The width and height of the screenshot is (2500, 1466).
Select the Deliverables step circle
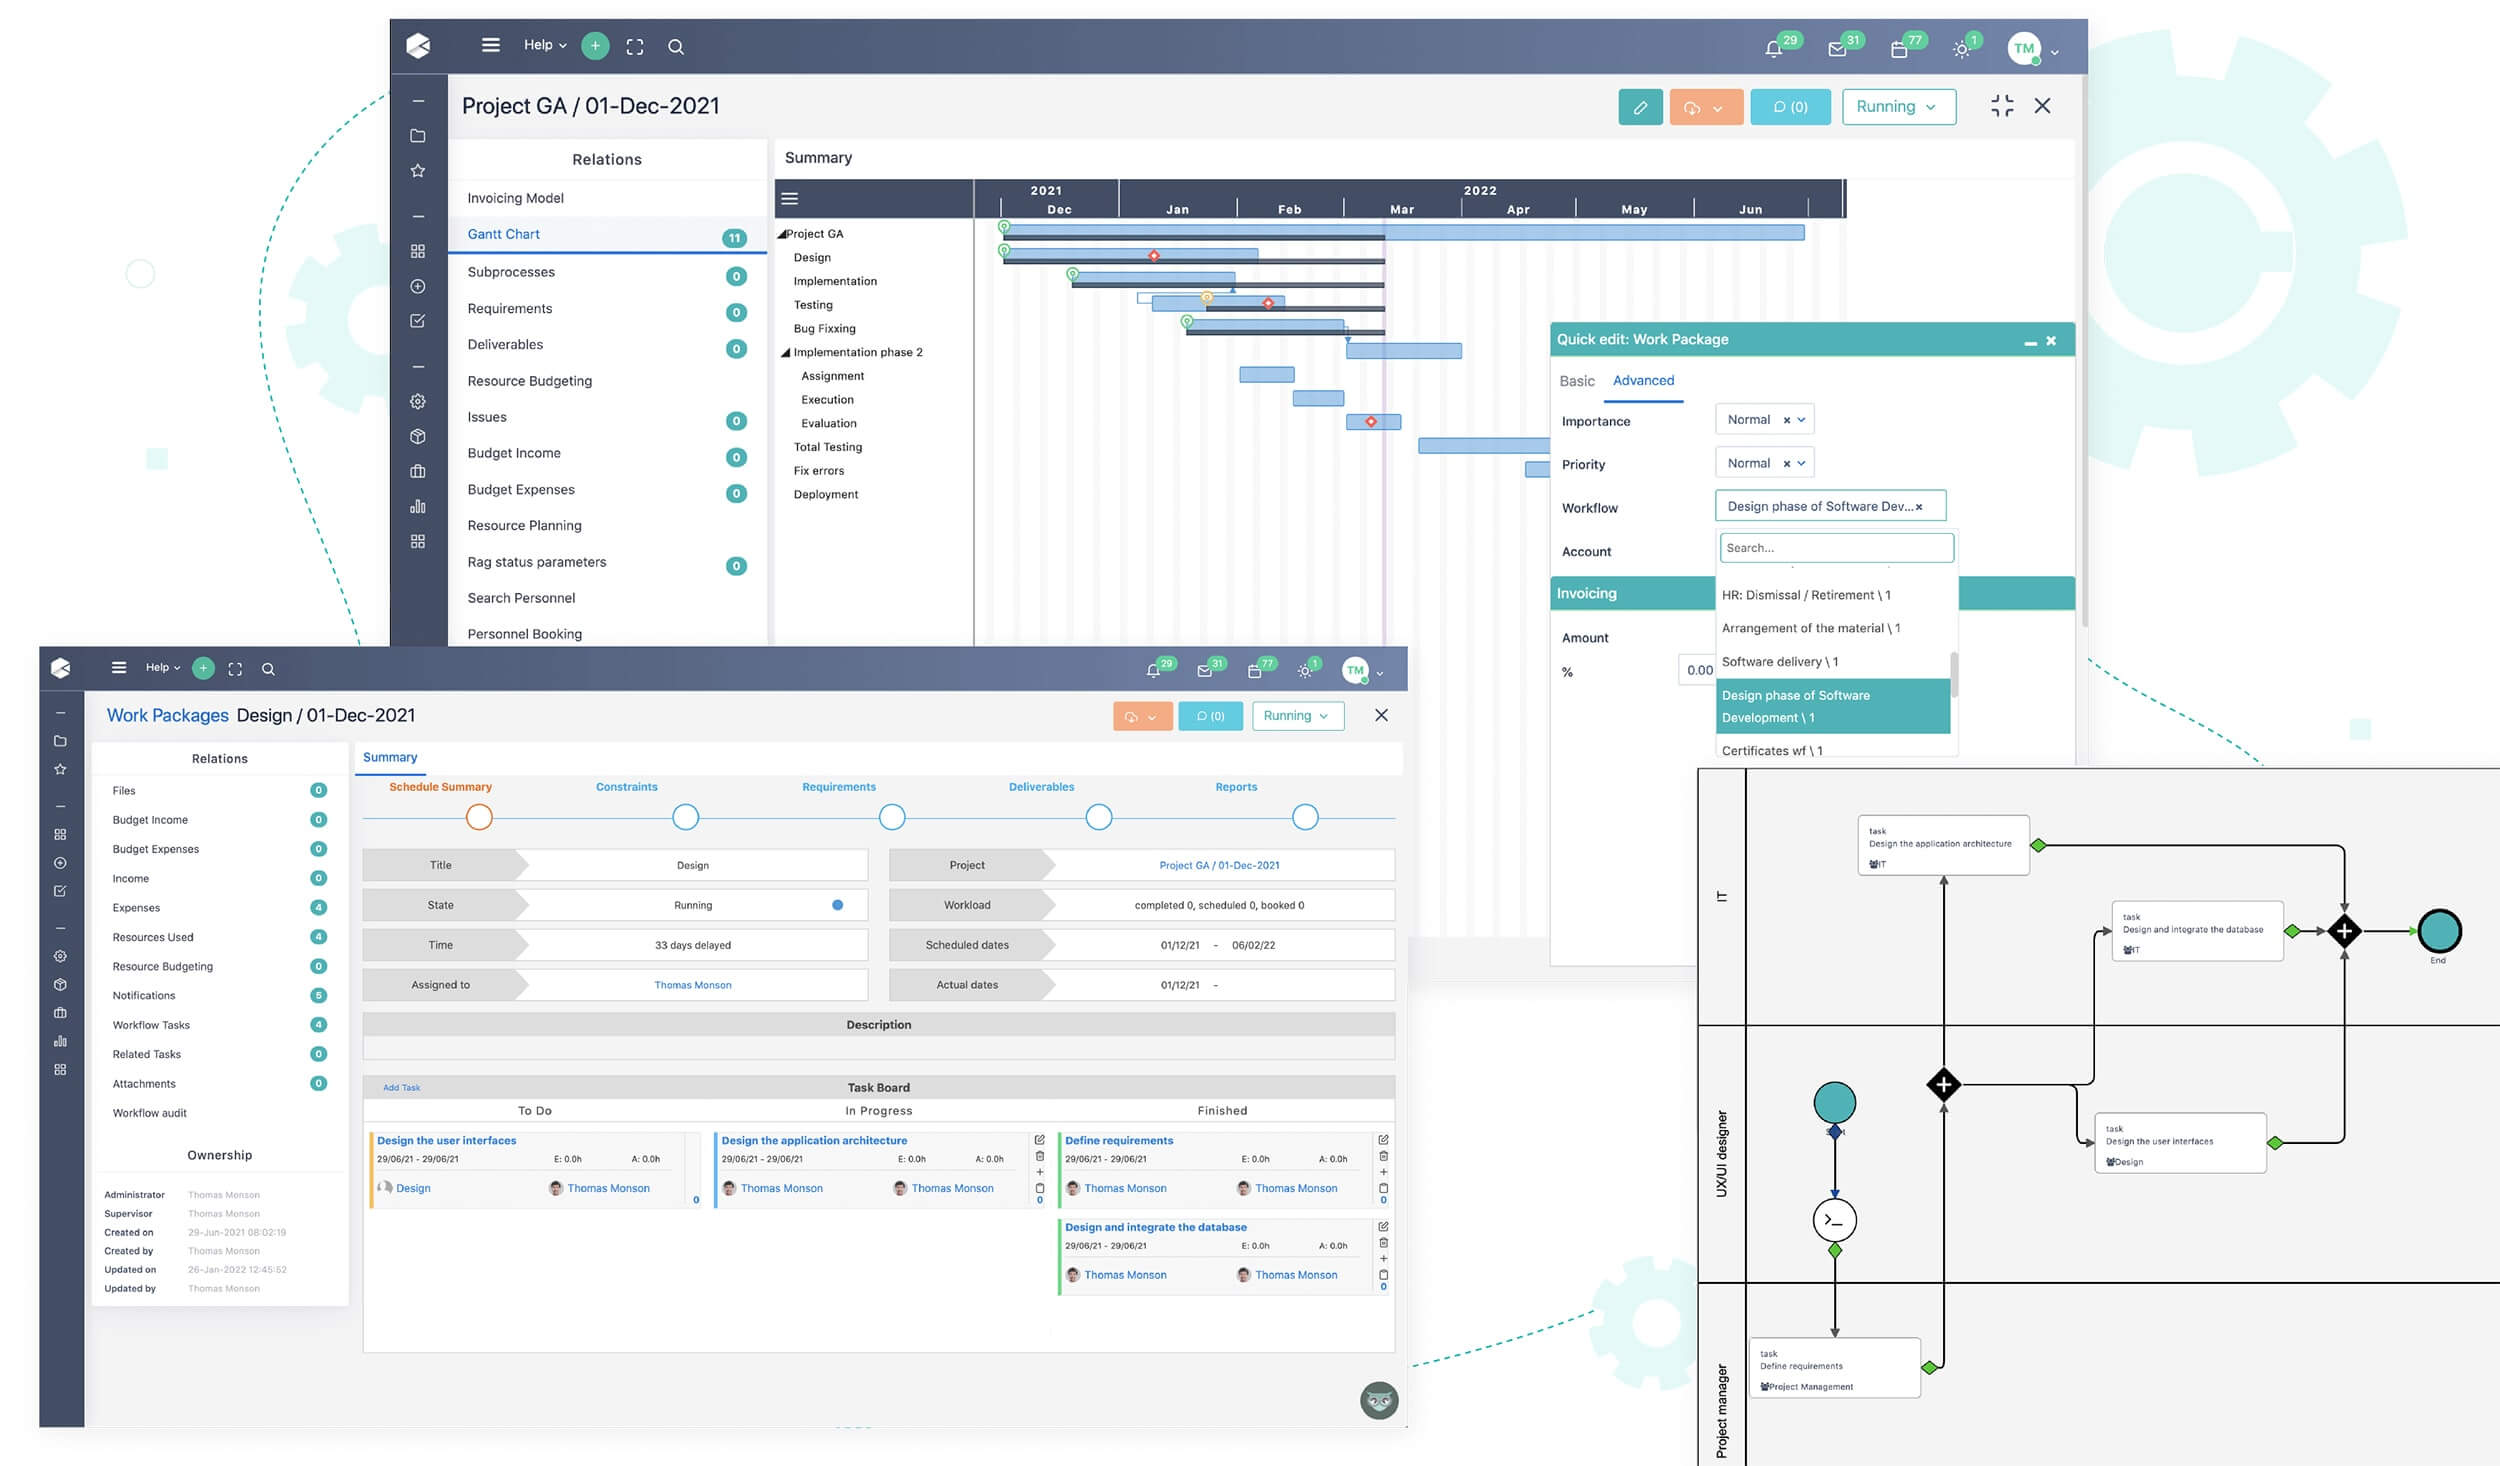tap(1098, 817)
